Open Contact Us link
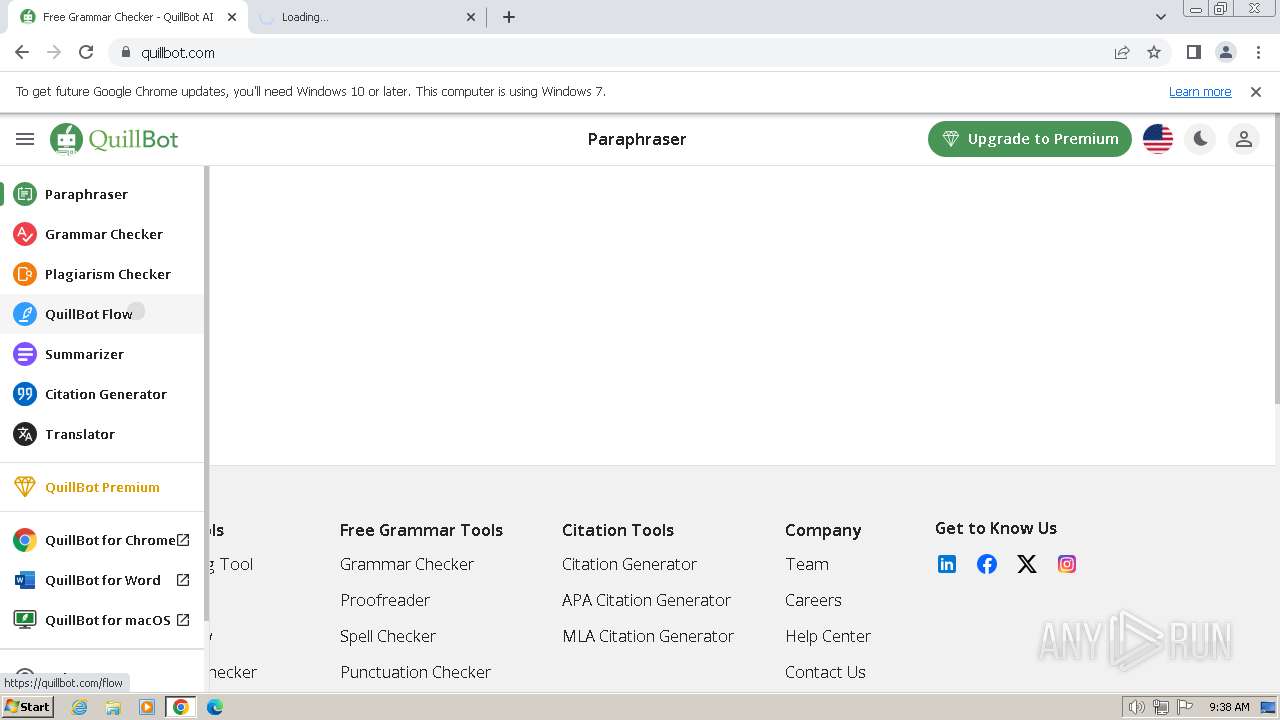Image resolution: width=1280 pixels, height=720 pixels. (x=825, y=672)
